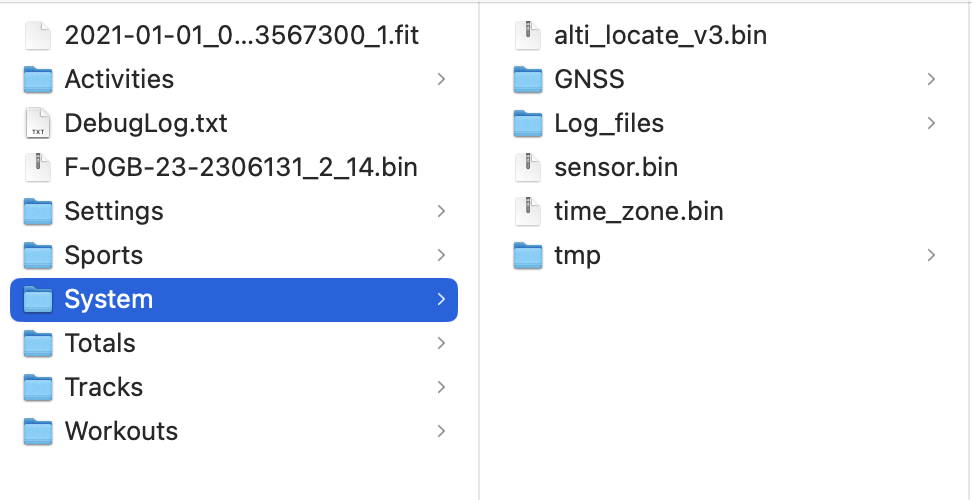The width and height of the screenshot is (972, 500).
Task: Select the sensor.bin file icon
Action: pyautogui.click(x=528, y=167)
